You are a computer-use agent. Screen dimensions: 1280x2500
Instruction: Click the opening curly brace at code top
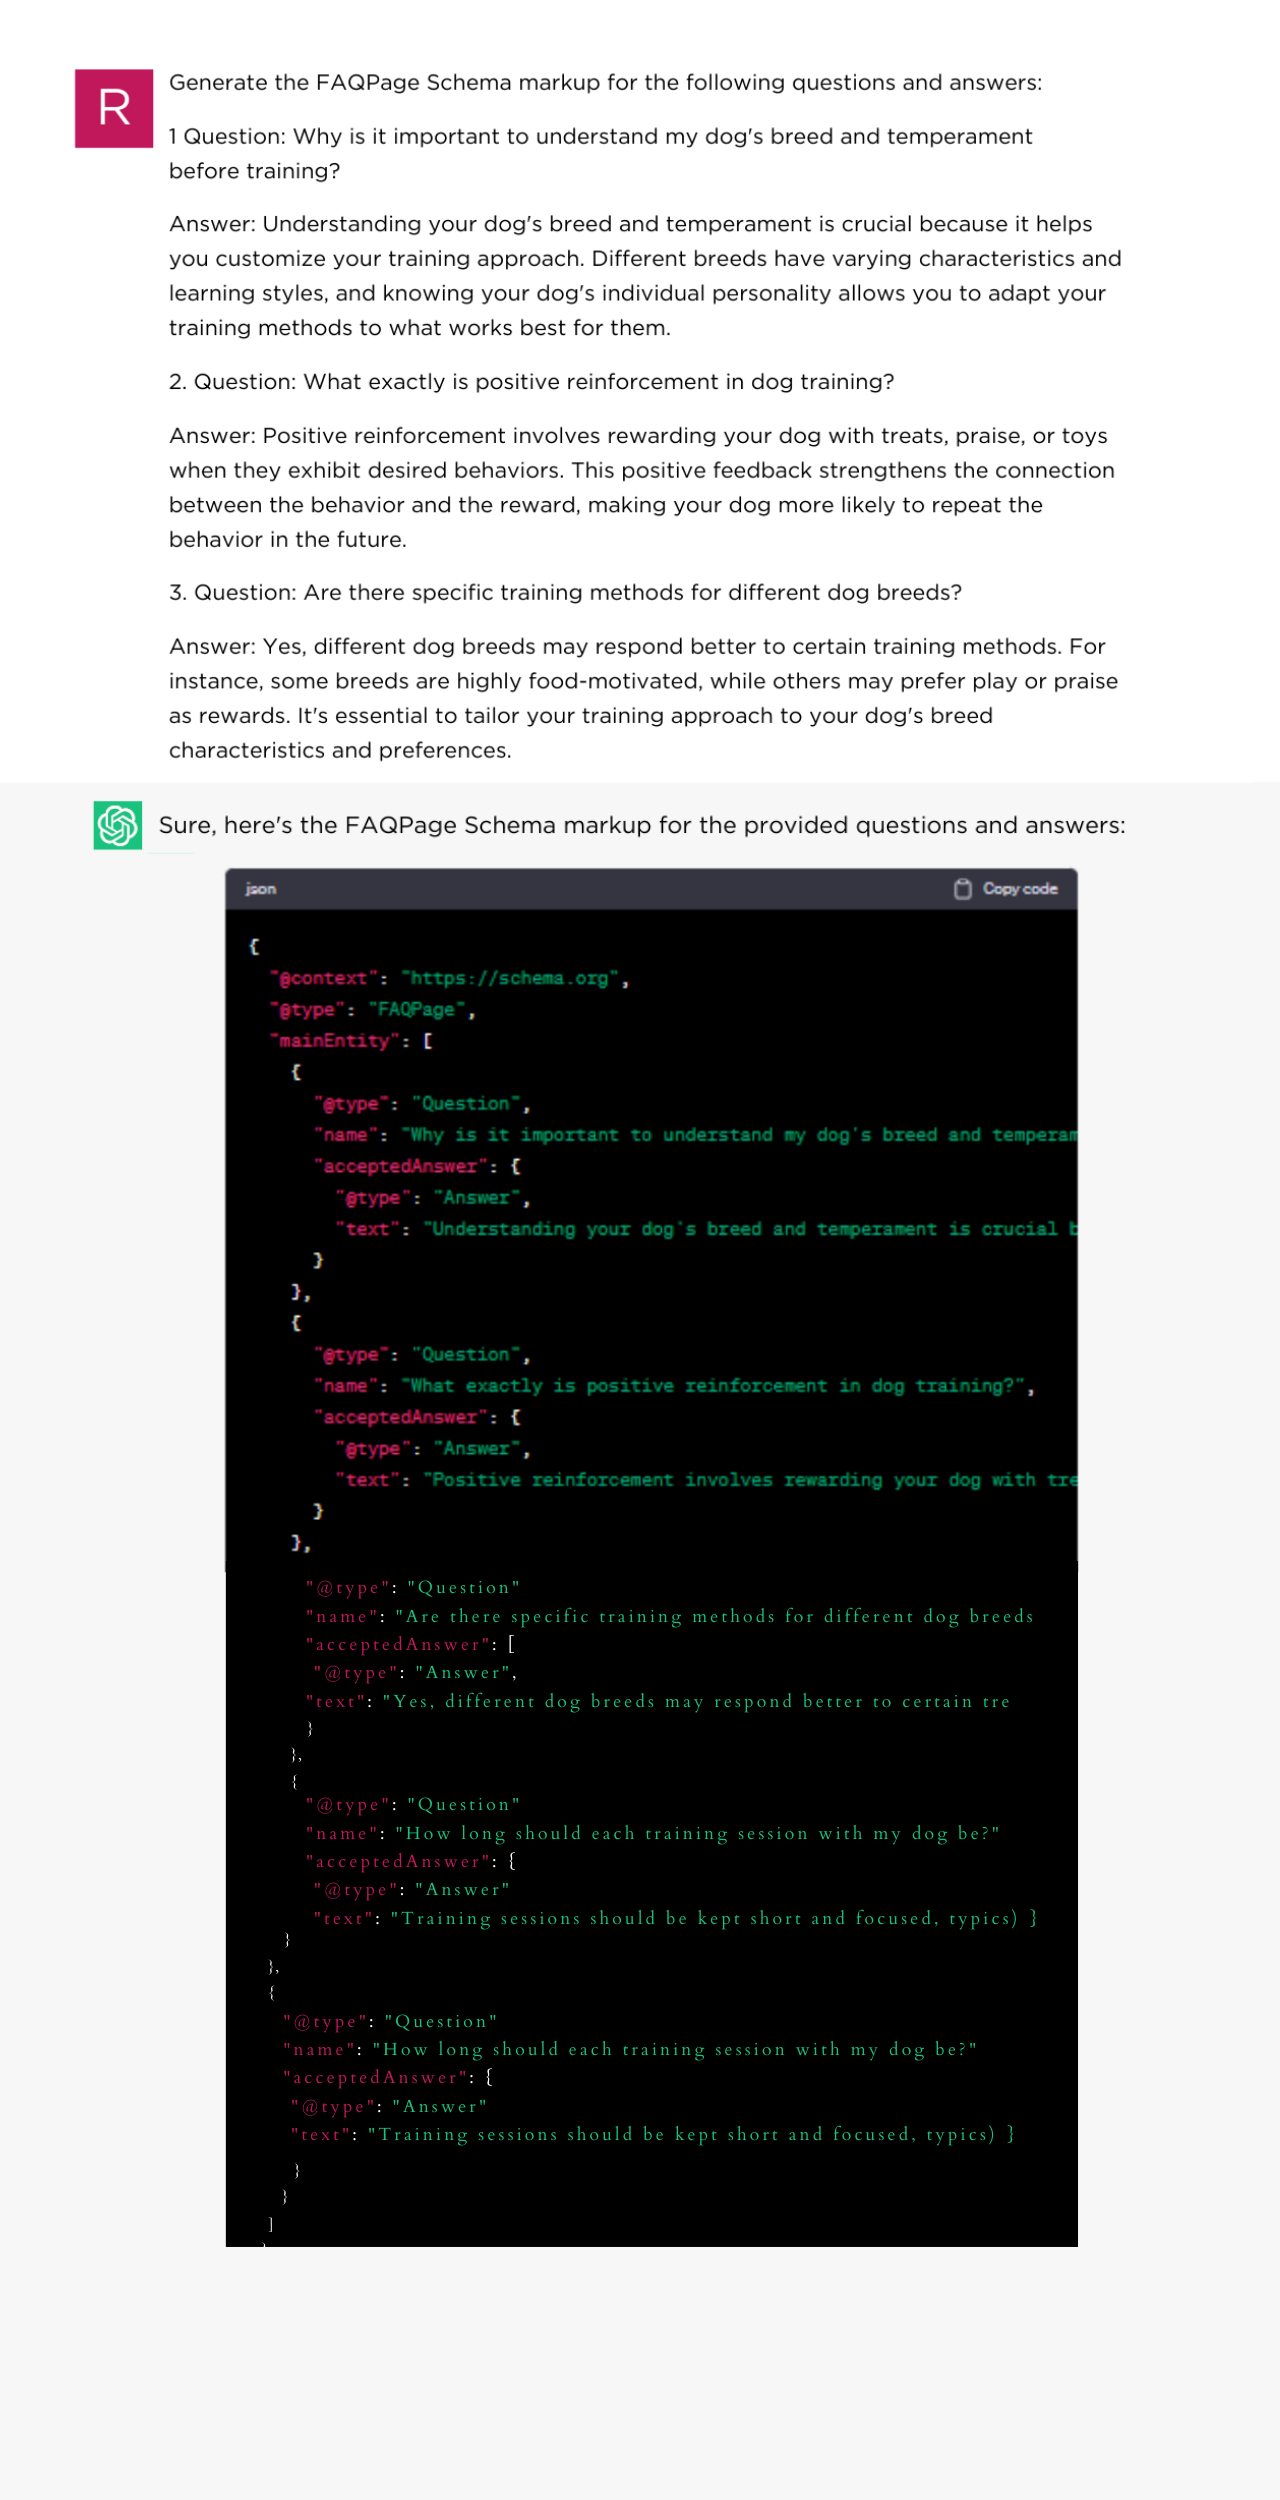click(254, 946)
